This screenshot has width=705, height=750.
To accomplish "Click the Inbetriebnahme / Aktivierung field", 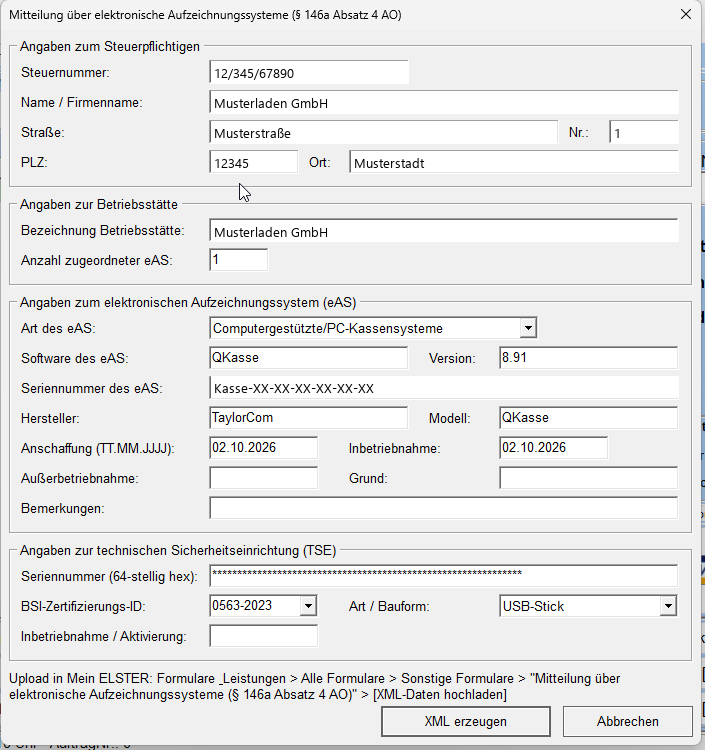I will [264, 636].
